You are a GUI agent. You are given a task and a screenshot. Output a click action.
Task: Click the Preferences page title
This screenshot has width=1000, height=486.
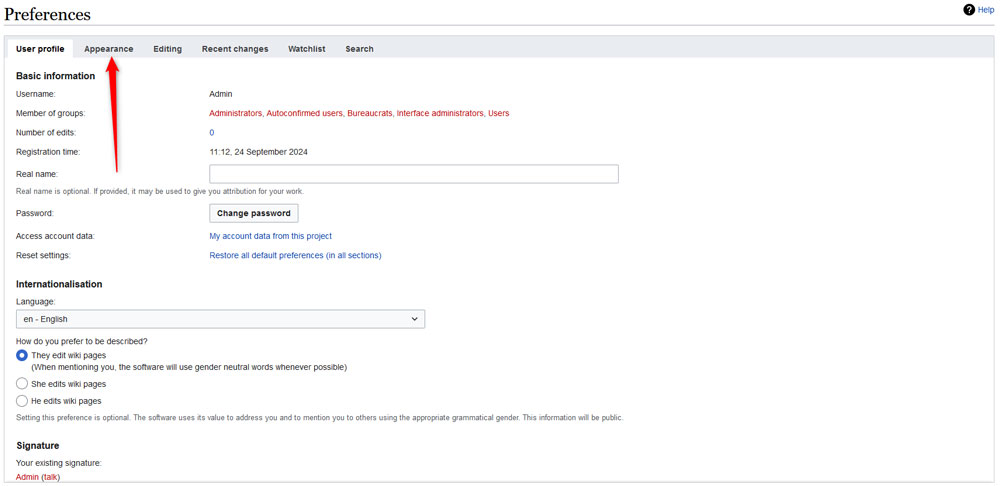pyautogui.click(x=48, y=14)
